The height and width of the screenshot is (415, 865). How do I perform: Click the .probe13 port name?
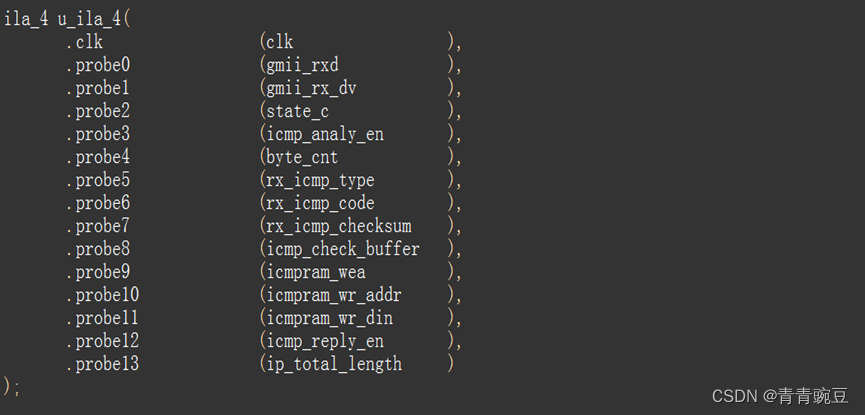point(103,364)
